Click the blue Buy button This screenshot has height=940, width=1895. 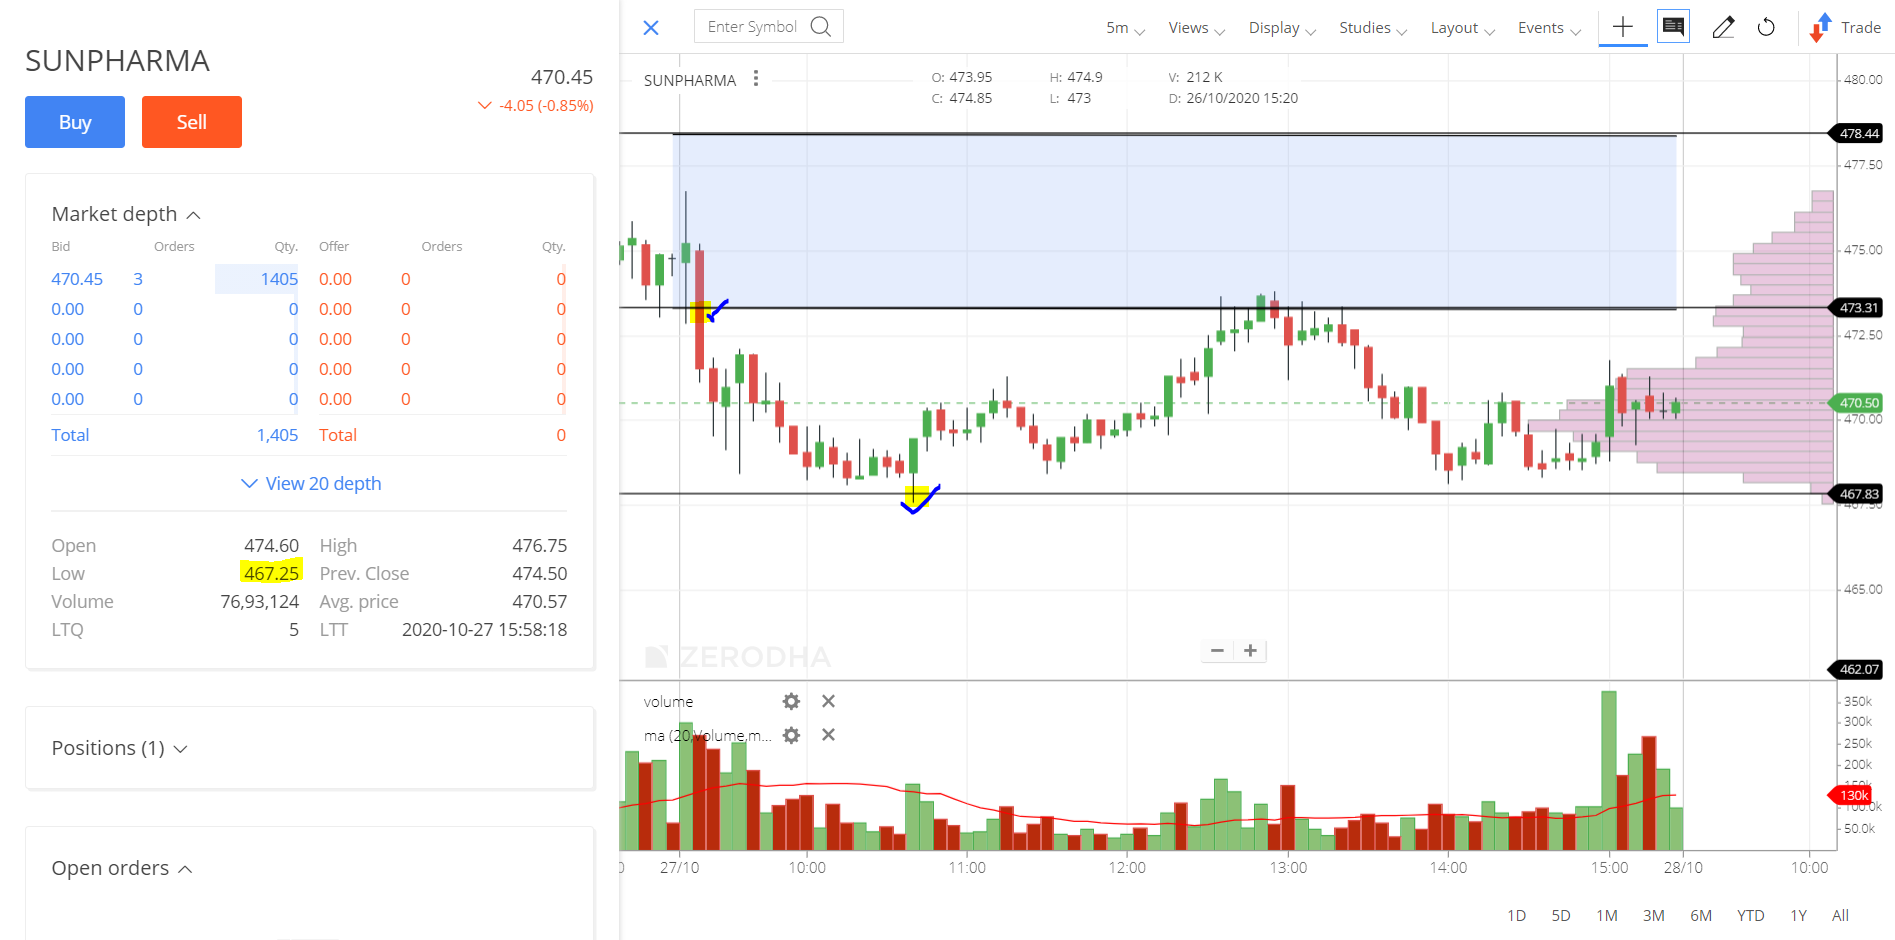(x=75, y=122)
